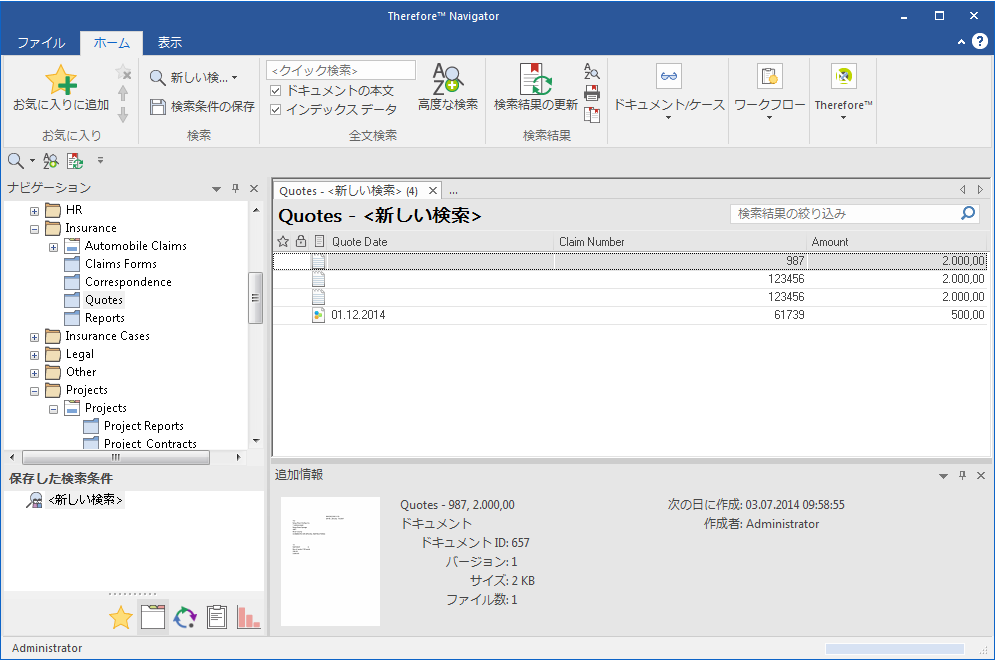Toggle the document body text checkbox

click(275, 91)
